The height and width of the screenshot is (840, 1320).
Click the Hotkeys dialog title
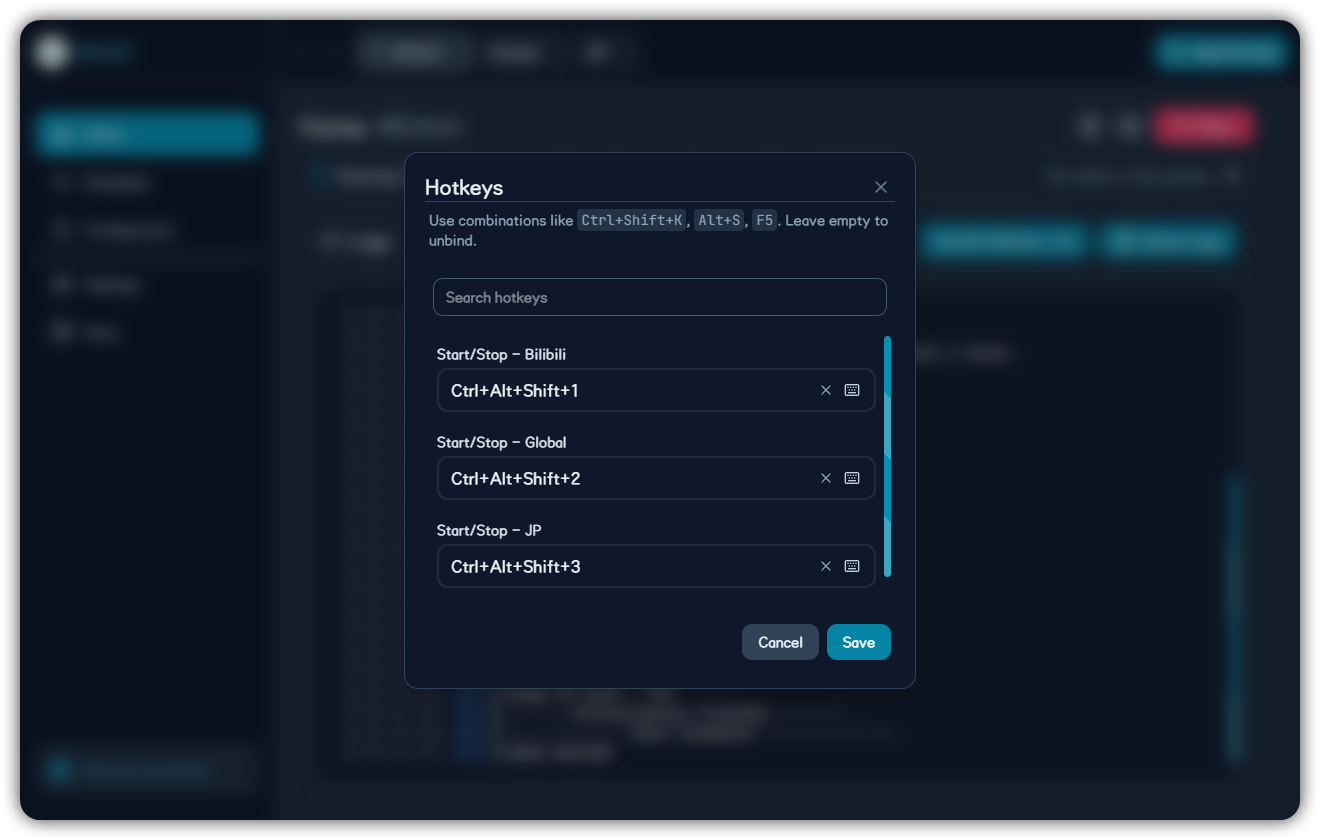tap(464, 187)
